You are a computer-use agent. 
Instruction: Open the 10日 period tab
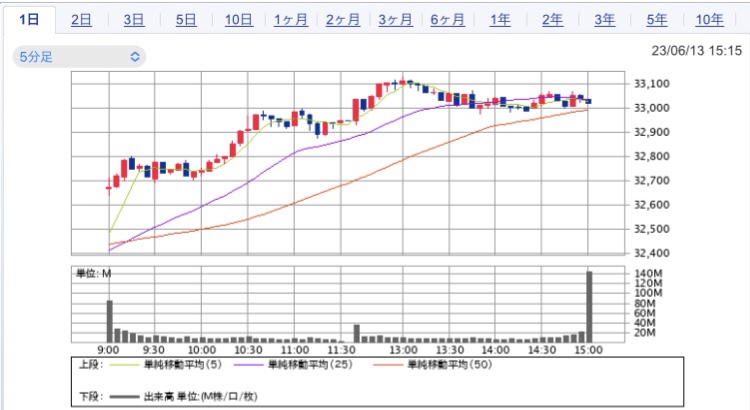[239, 20]
